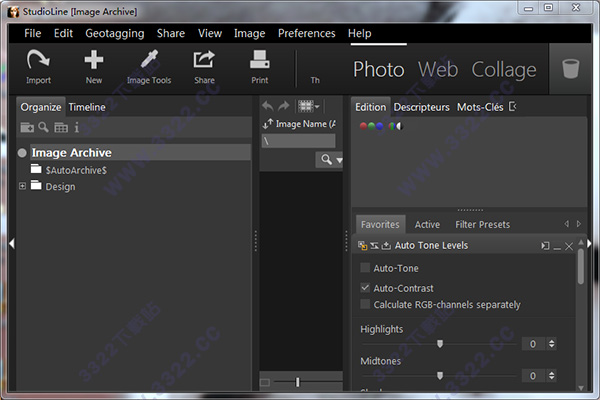Switch to Collage mode

pyautogui.click(x=505, y=70)
